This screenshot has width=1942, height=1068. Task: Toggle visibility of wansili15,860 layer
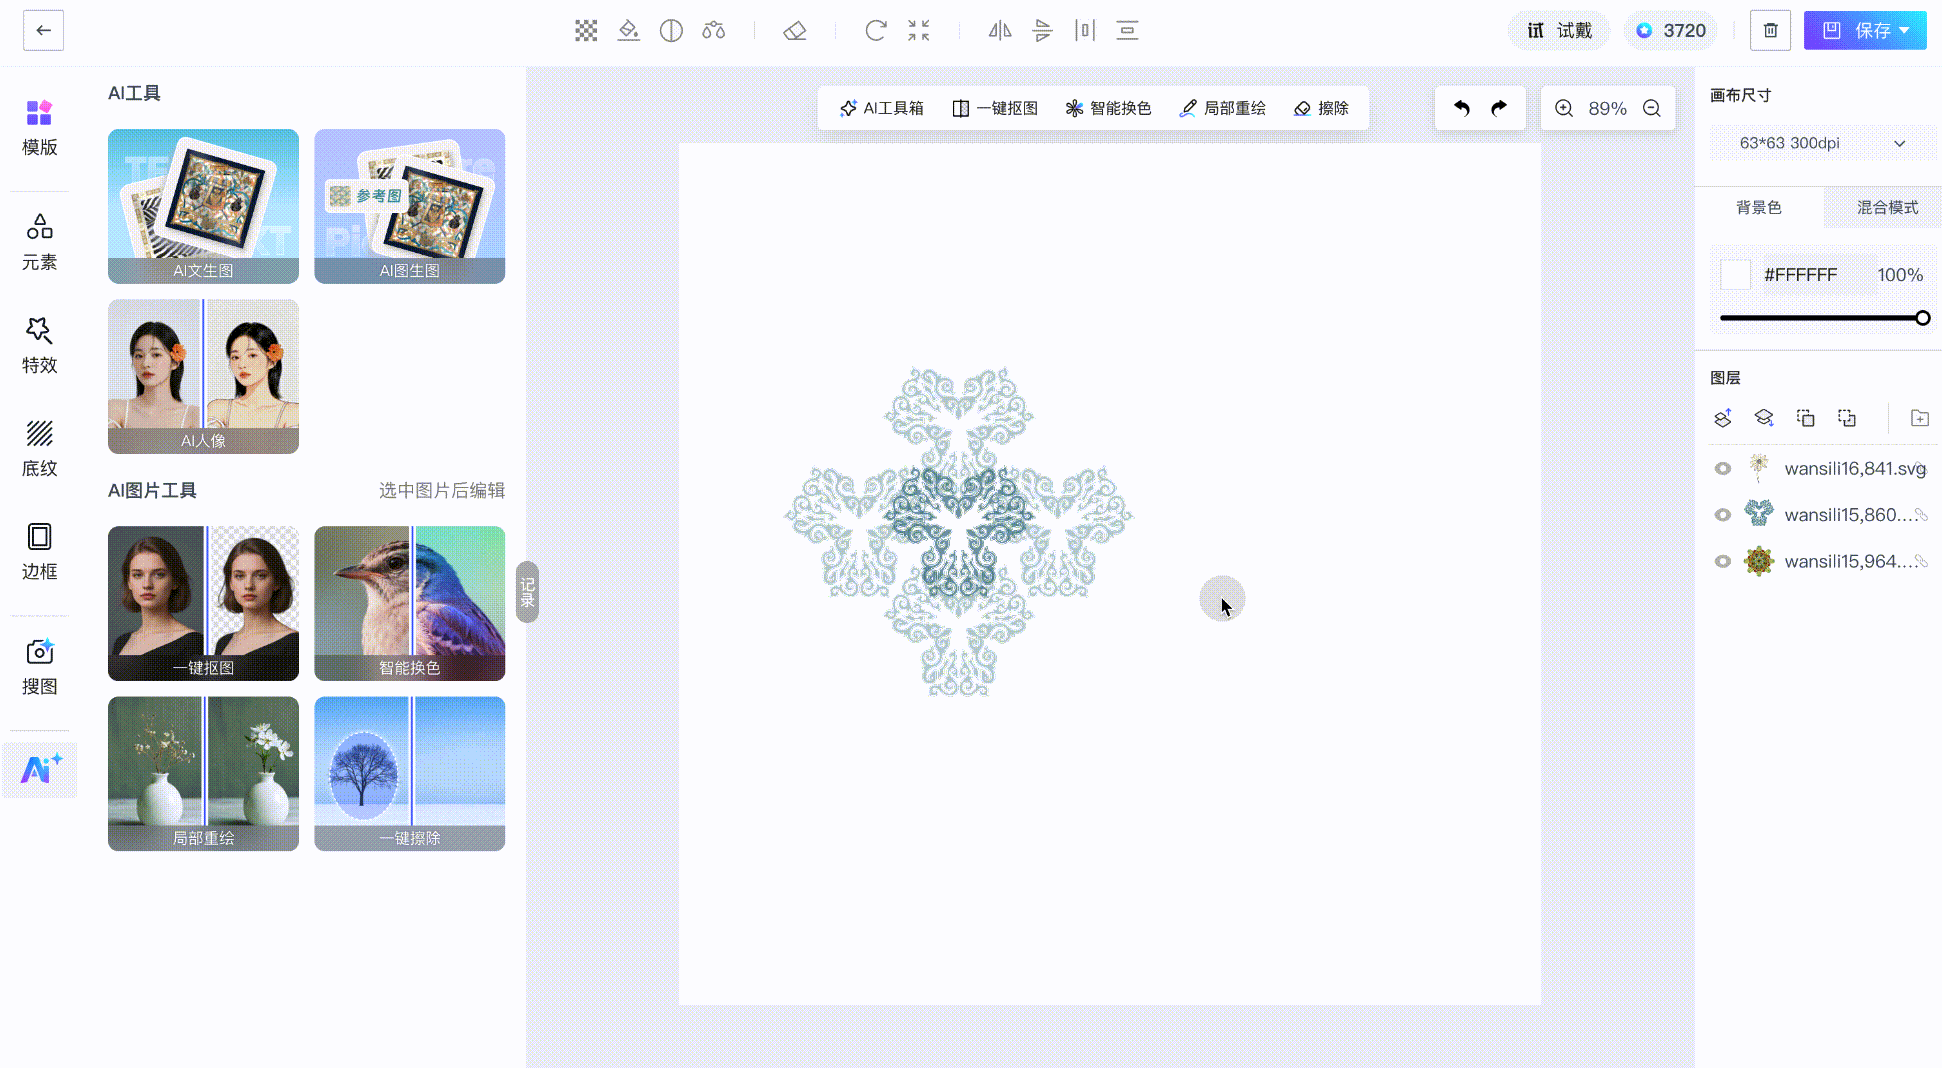coord(1722,515)
